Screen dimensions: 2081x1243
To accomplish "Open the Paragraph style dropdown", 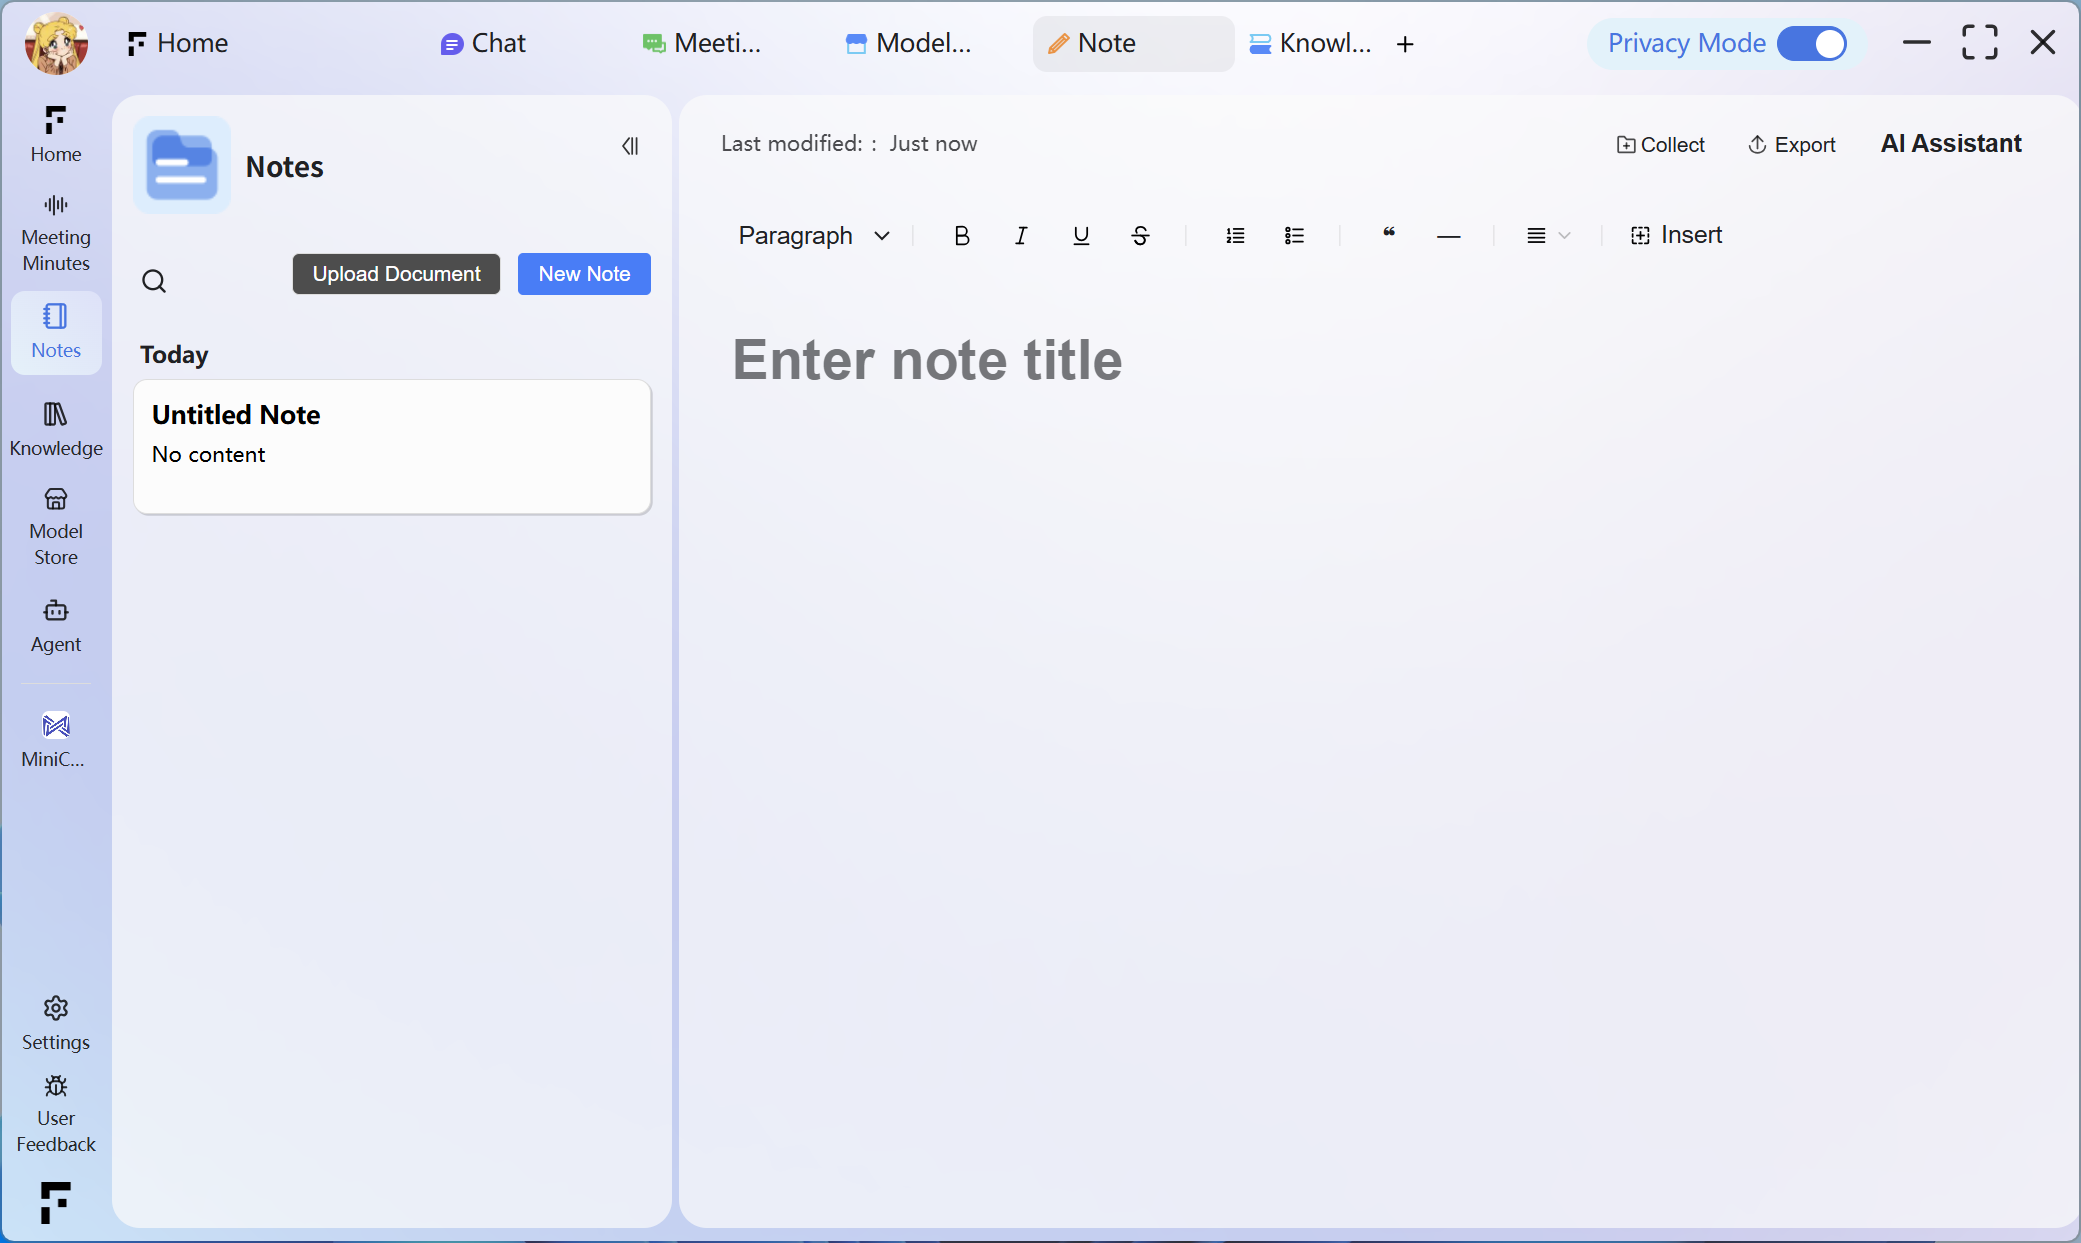I will [x=813, y=235].
